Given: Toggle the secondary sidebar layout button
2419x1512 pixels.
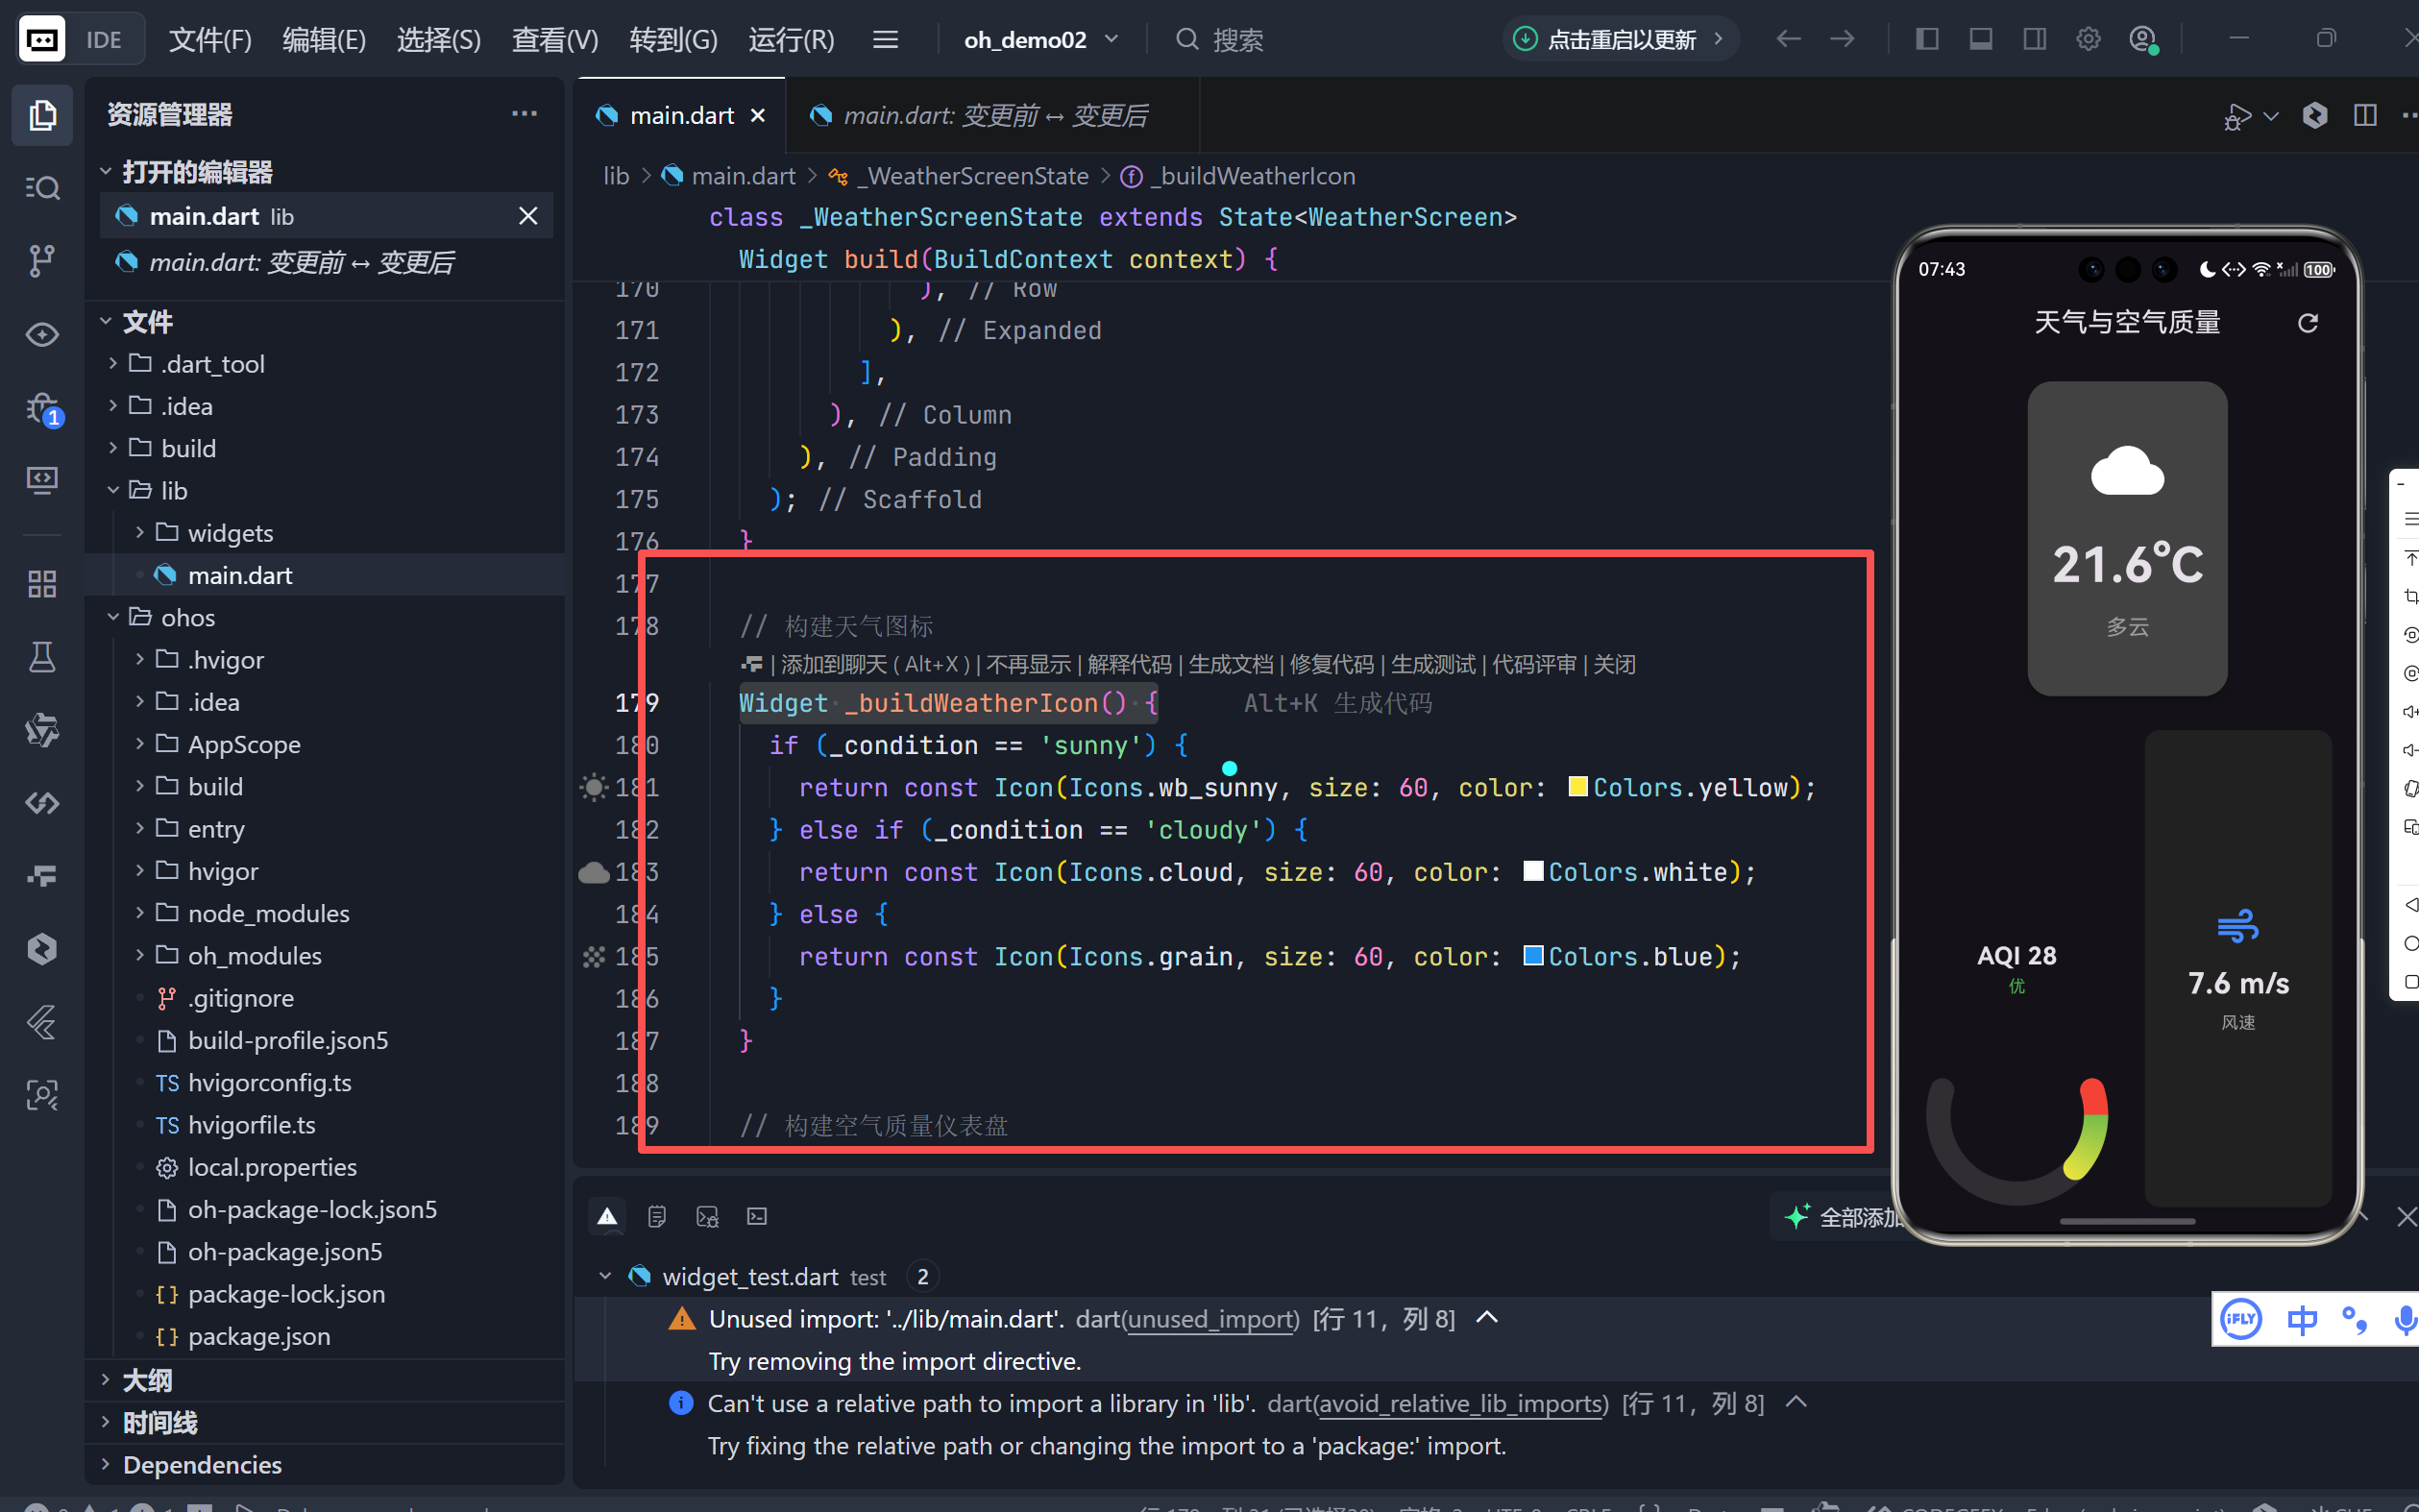Looking at the screenshot, I should coord(2033,39).
